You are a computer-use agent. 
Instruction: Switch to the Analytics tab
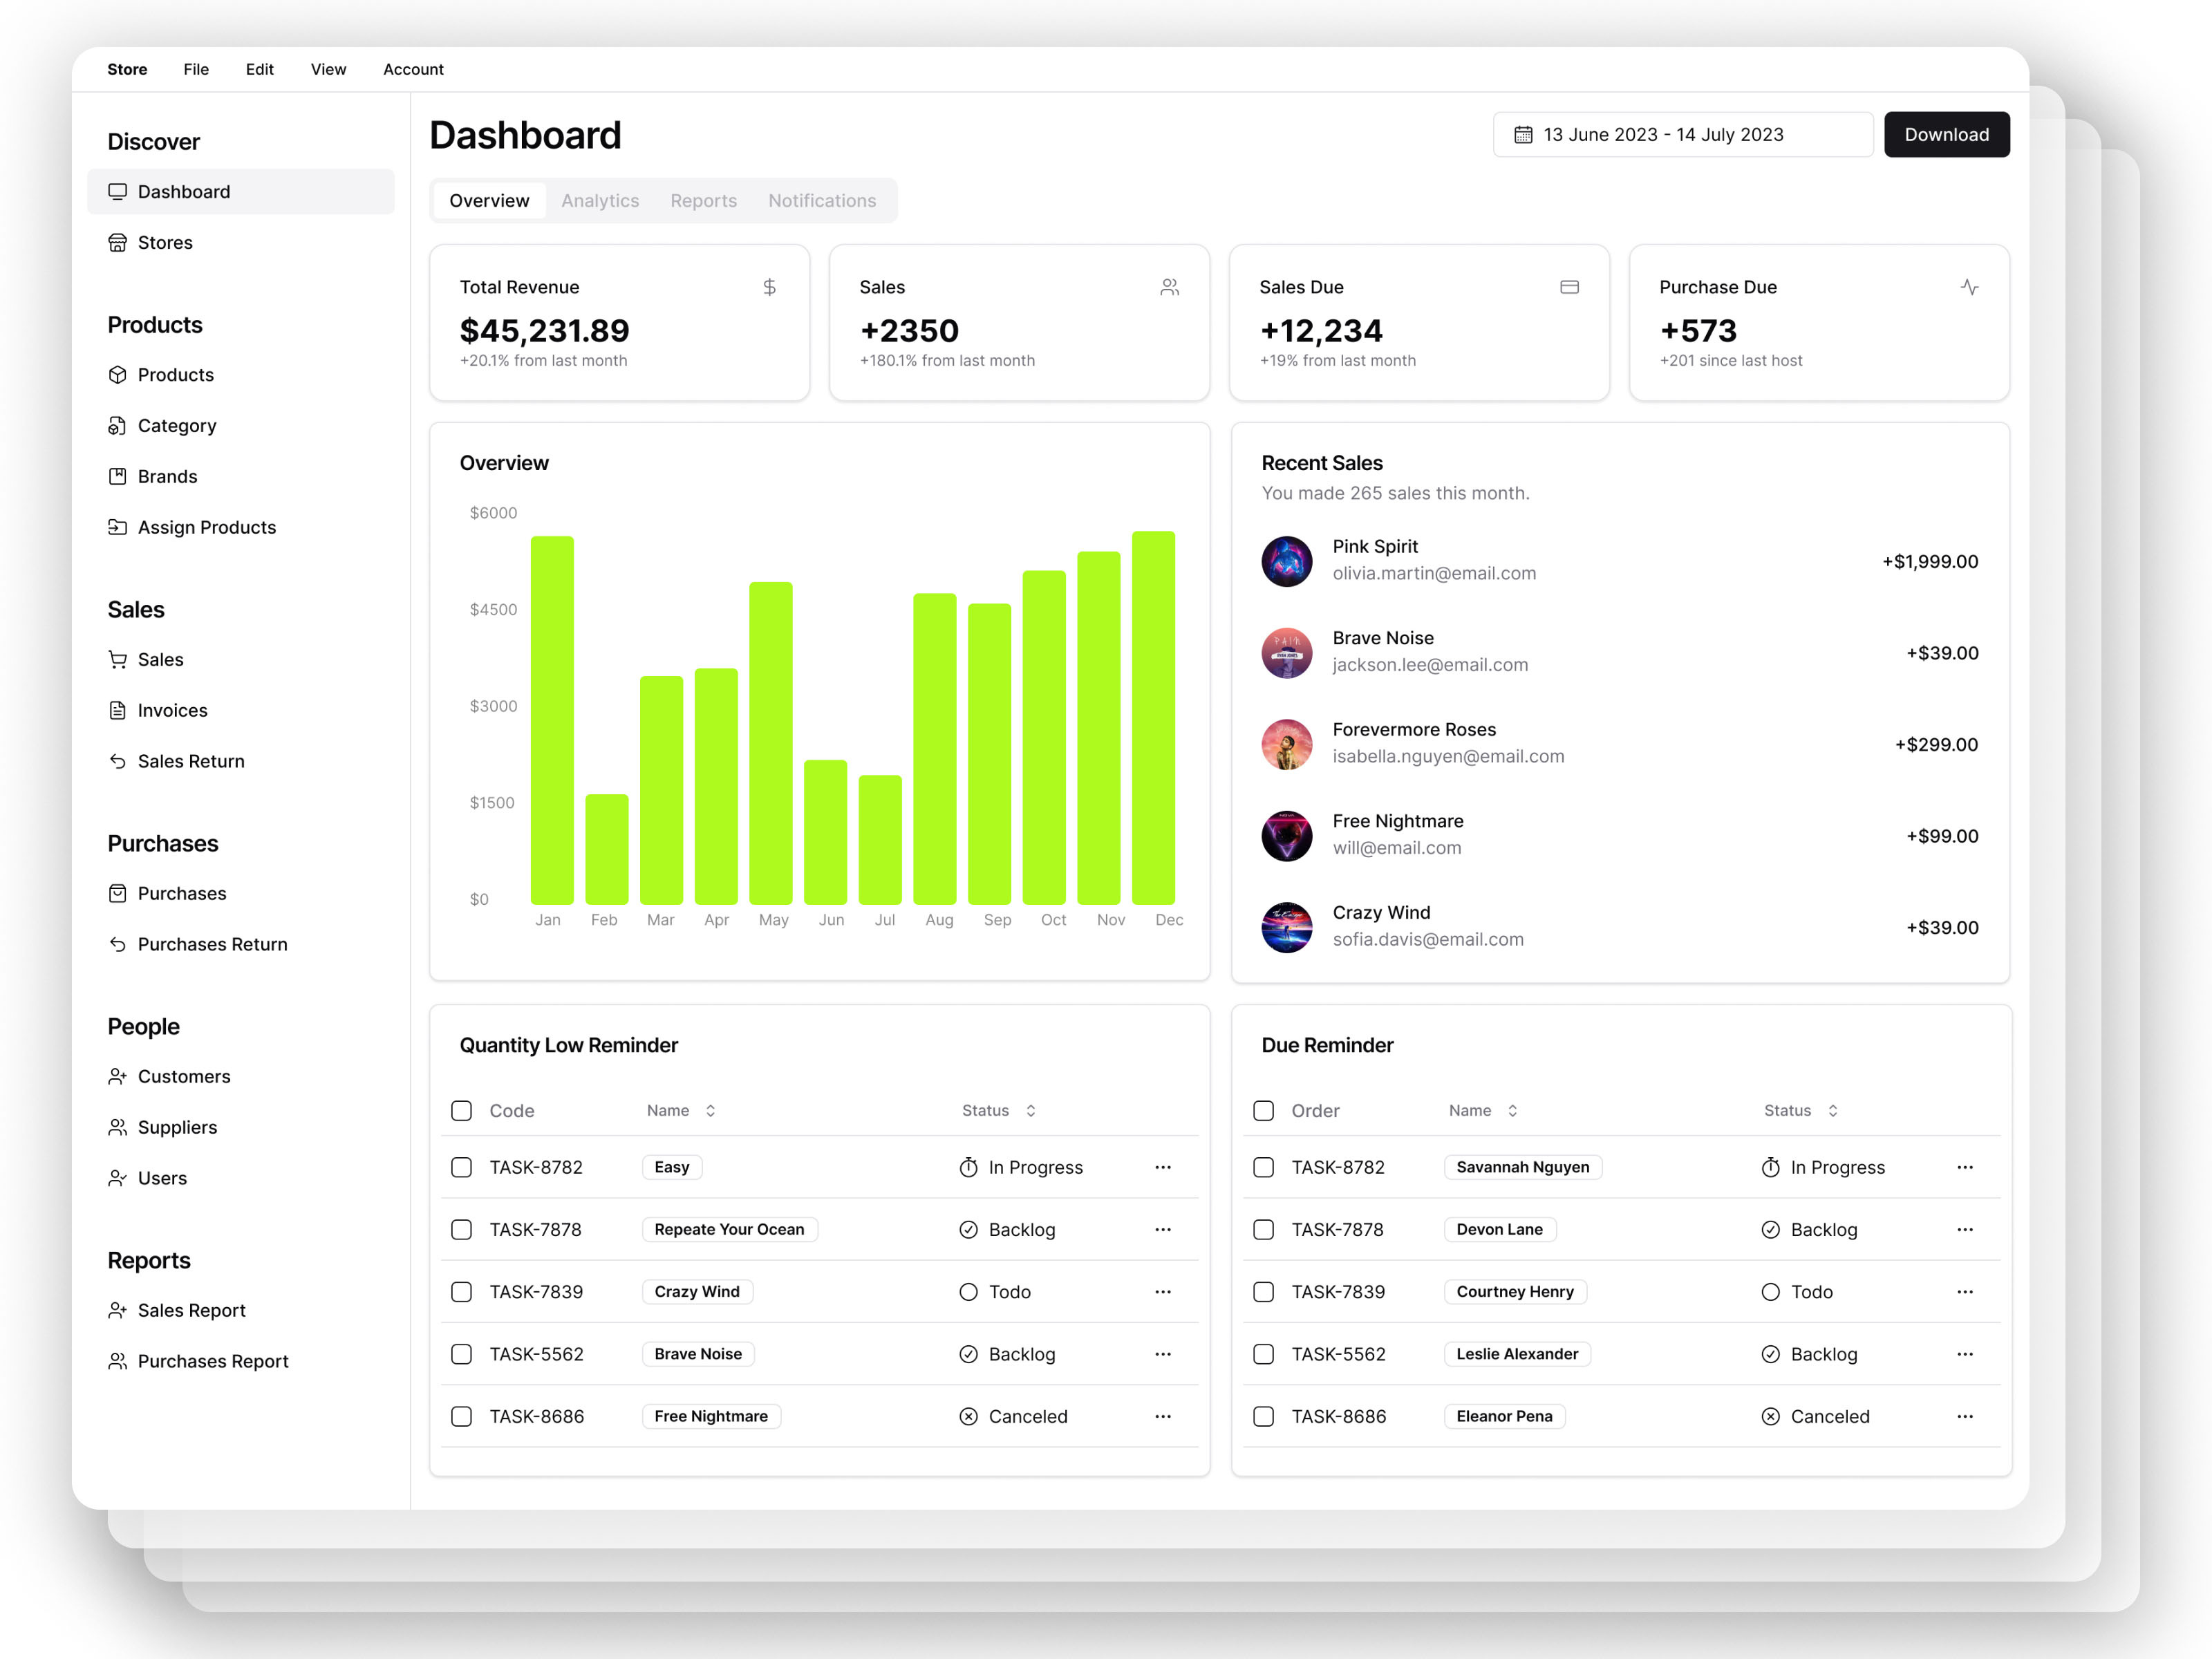click(600, 200)
